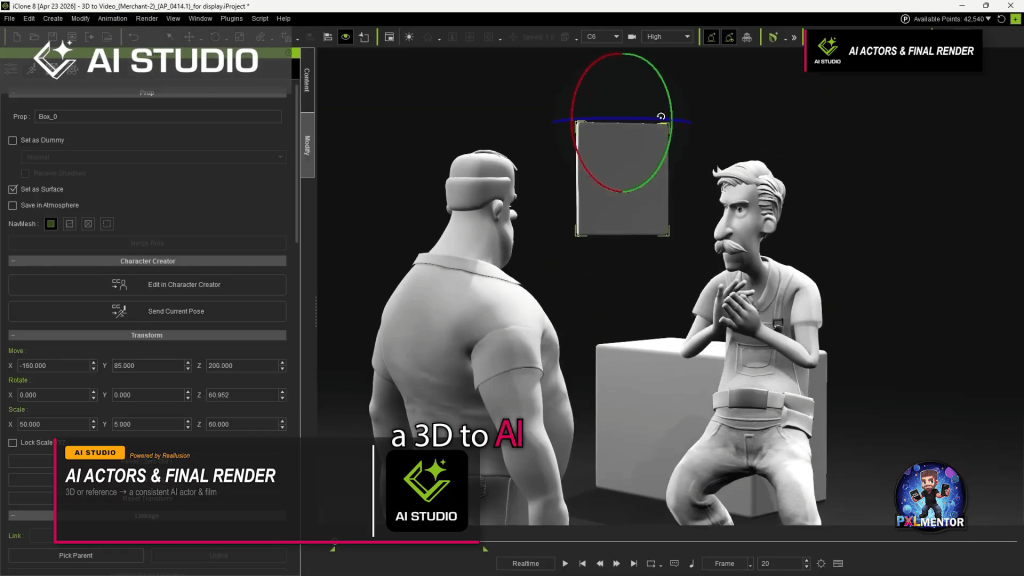Select the fourth NavMesh mode icon
This screenshot has height=576, width=1024.
coord(107,224)
